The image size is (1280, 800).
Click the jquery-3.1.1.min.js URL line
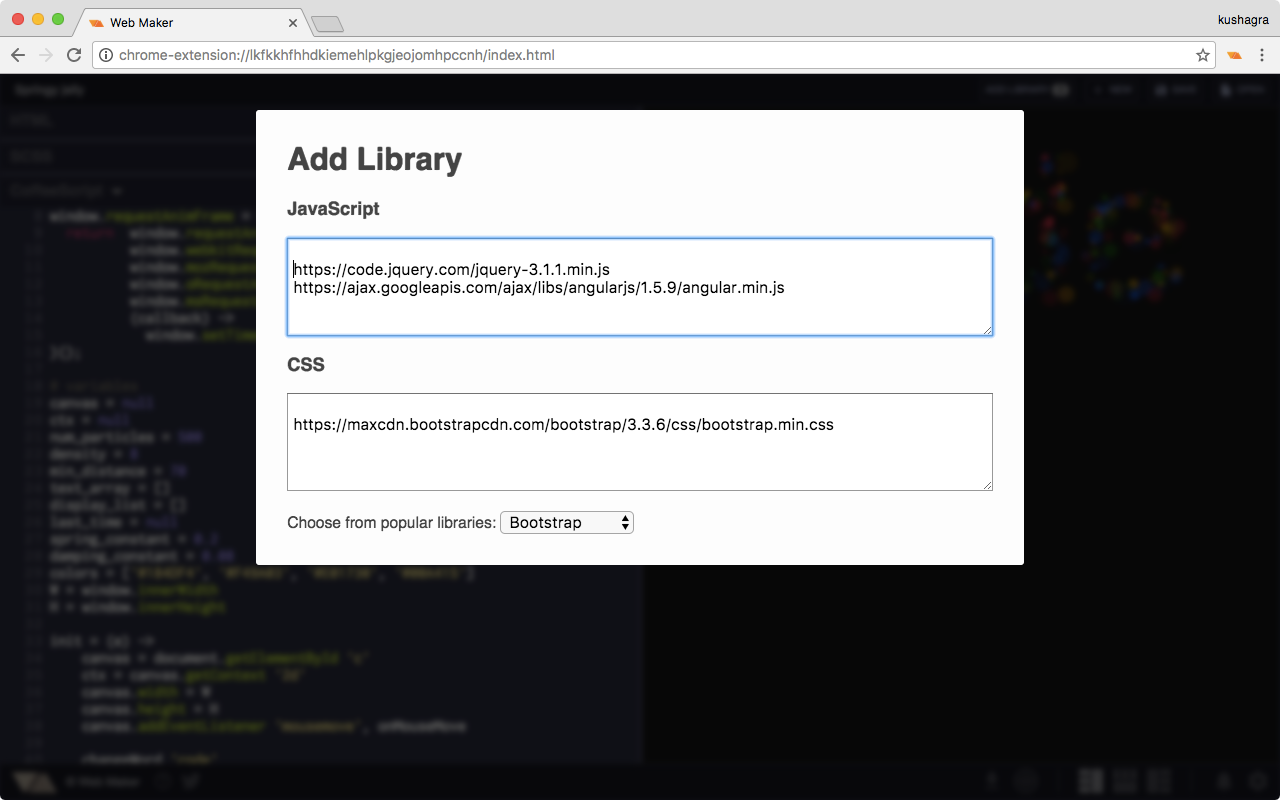451,270
